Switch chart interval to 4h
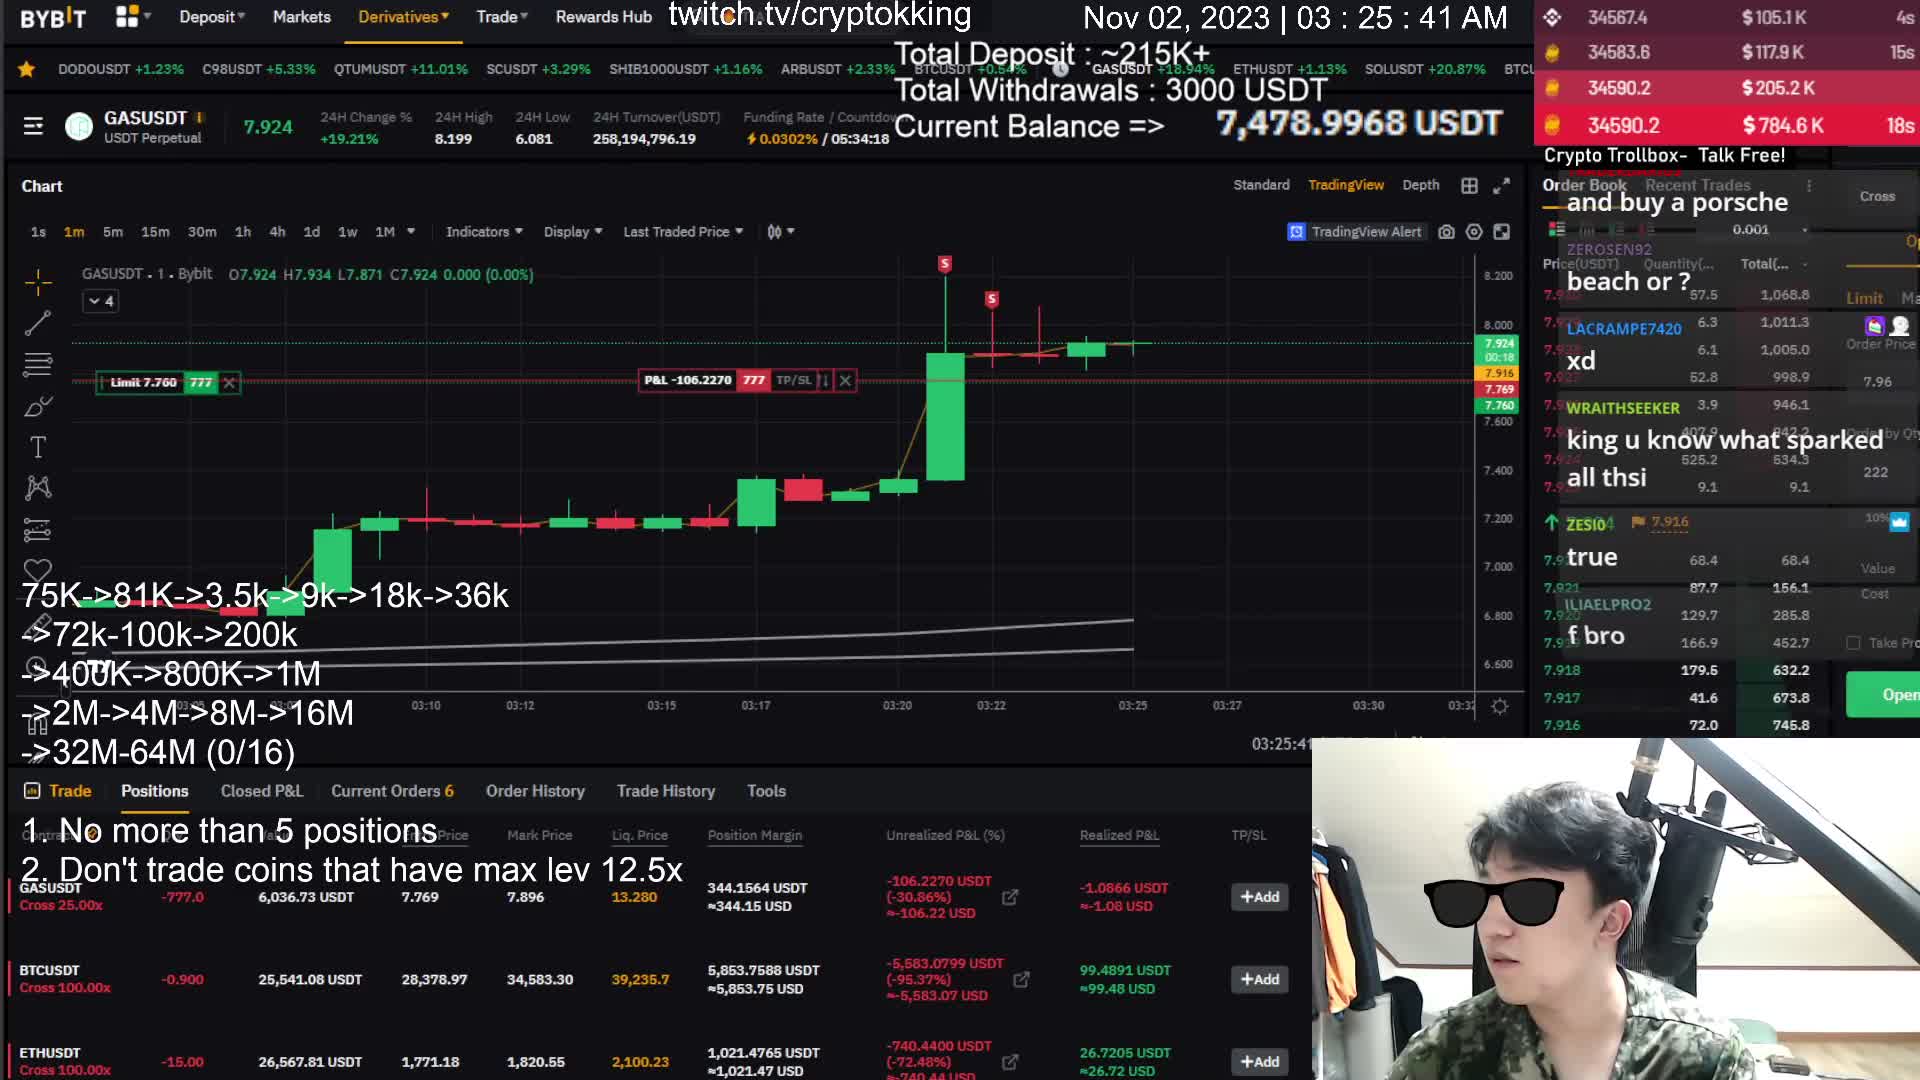Image resolution: width=1920 pixels, height=1080 pixels. [x=277, y=232]
